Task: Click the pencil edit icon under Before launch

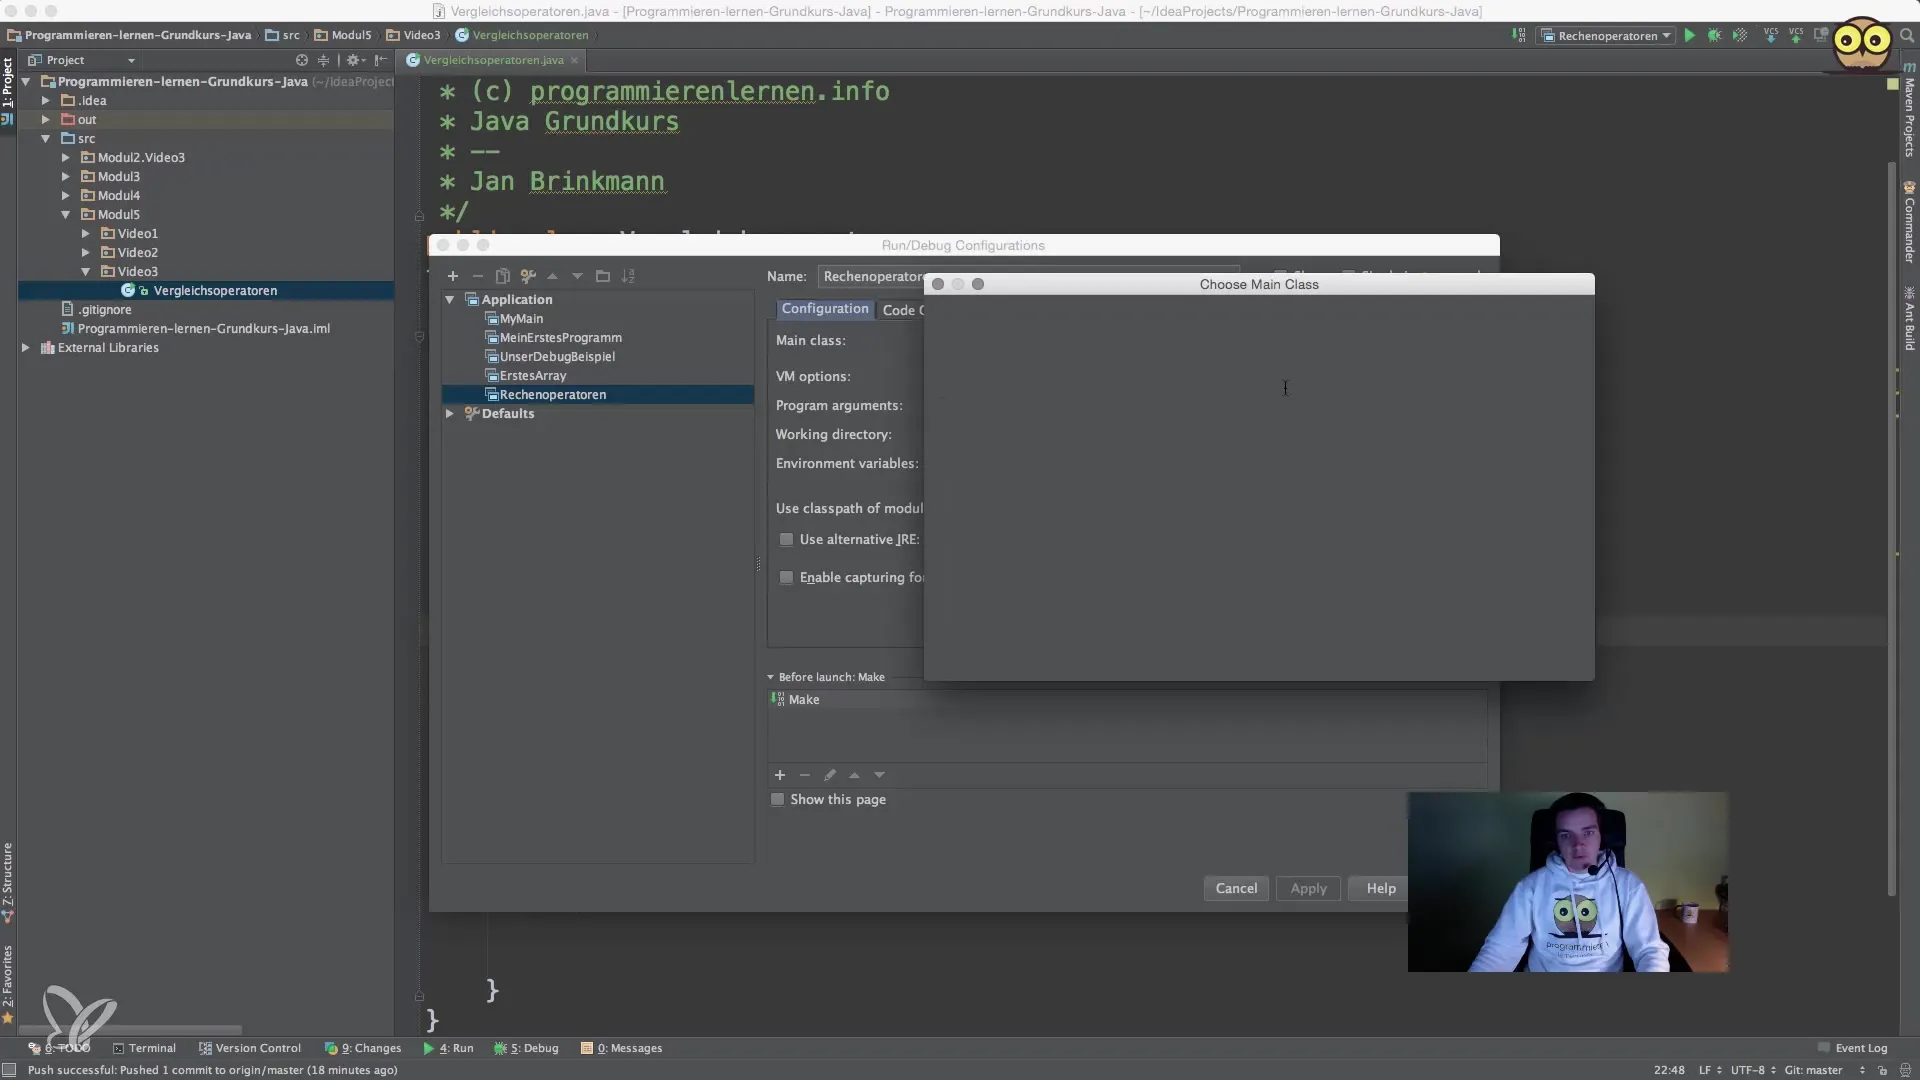Action: point(829,775)
